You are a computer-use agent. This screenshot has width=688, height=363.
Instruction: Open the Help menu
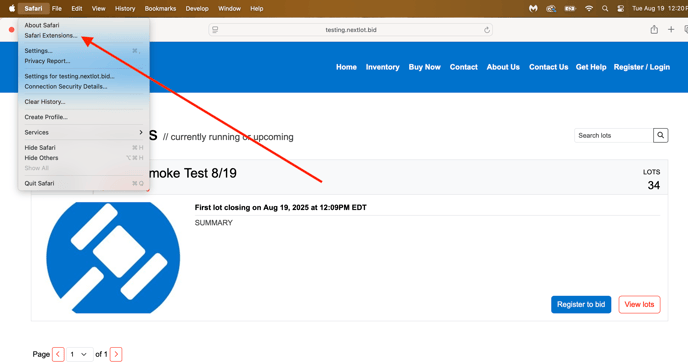(257, 8)
